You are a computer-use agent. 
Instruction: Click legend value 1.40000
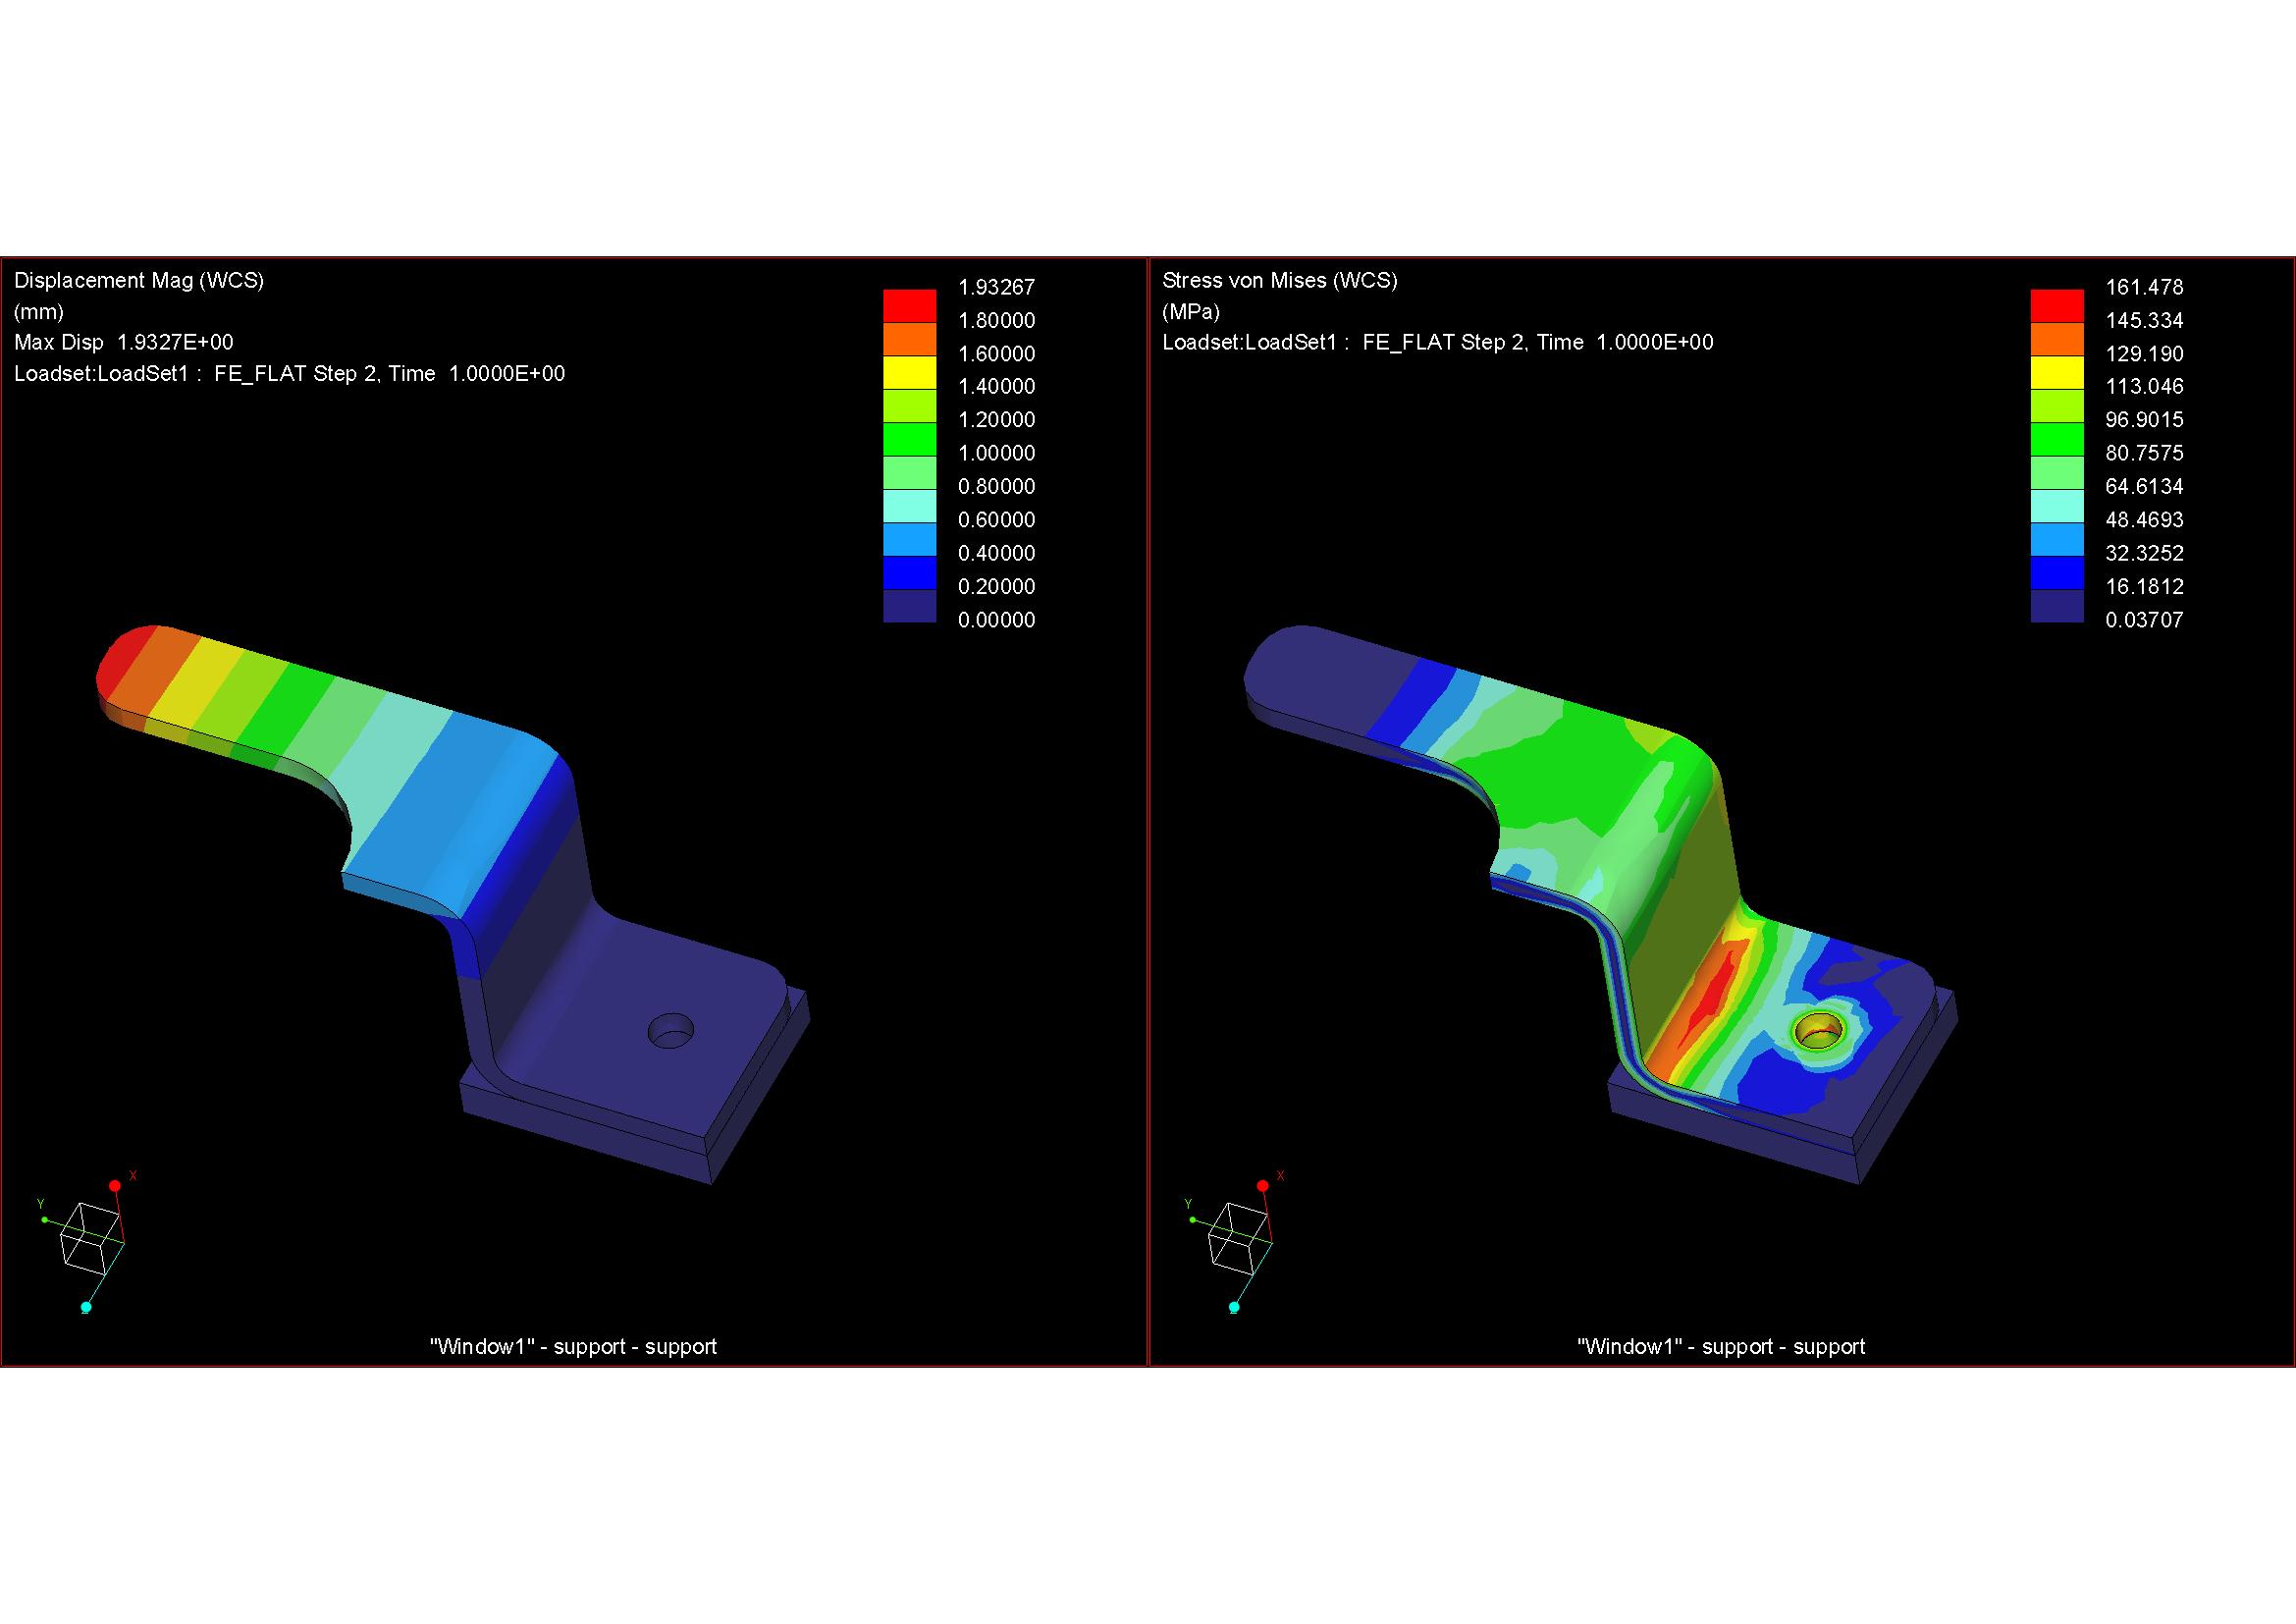tap(996, 386)
